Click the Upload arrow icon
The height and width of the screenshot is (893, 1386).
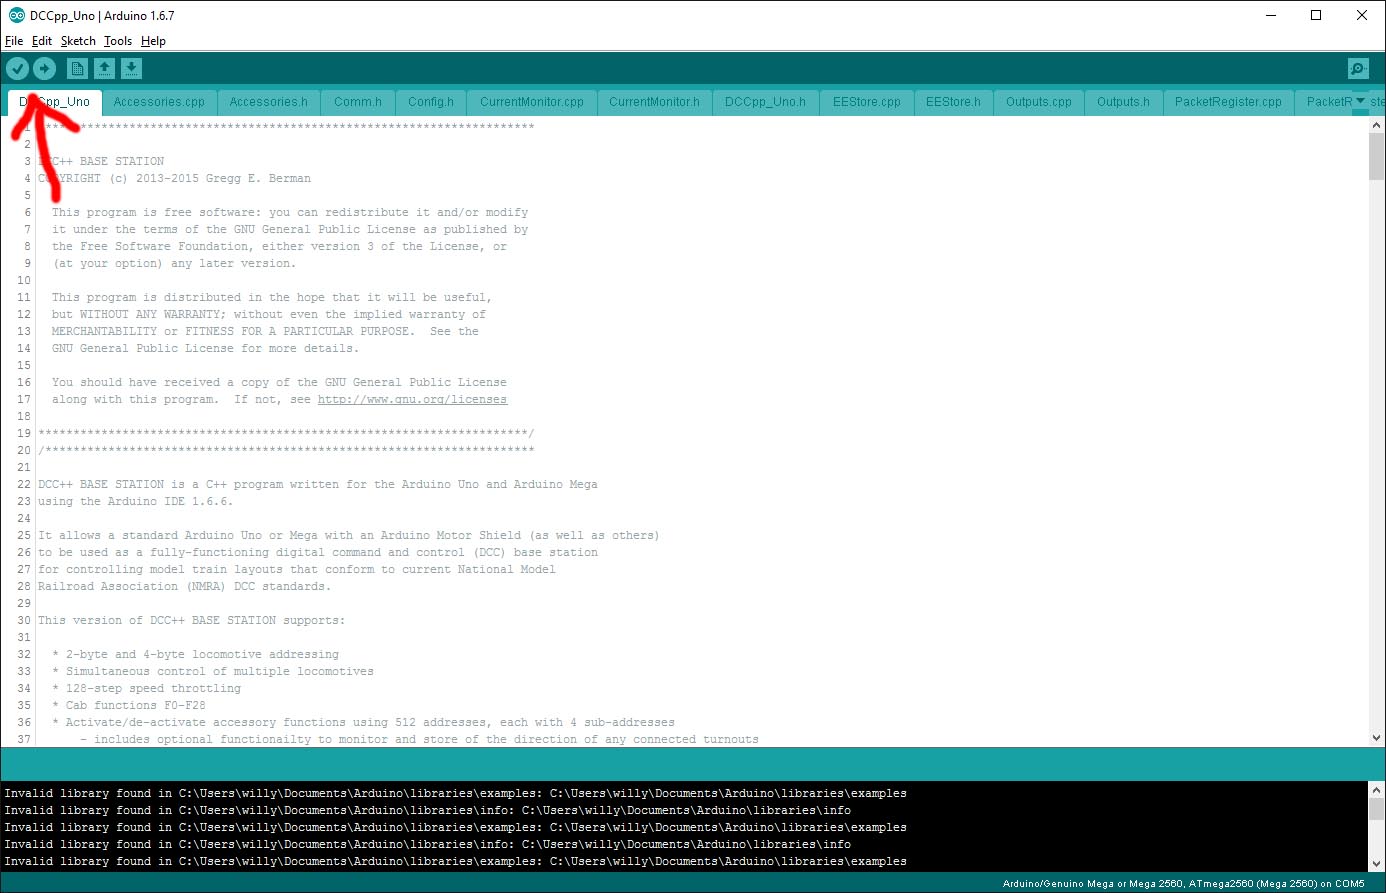pos(44,68)
